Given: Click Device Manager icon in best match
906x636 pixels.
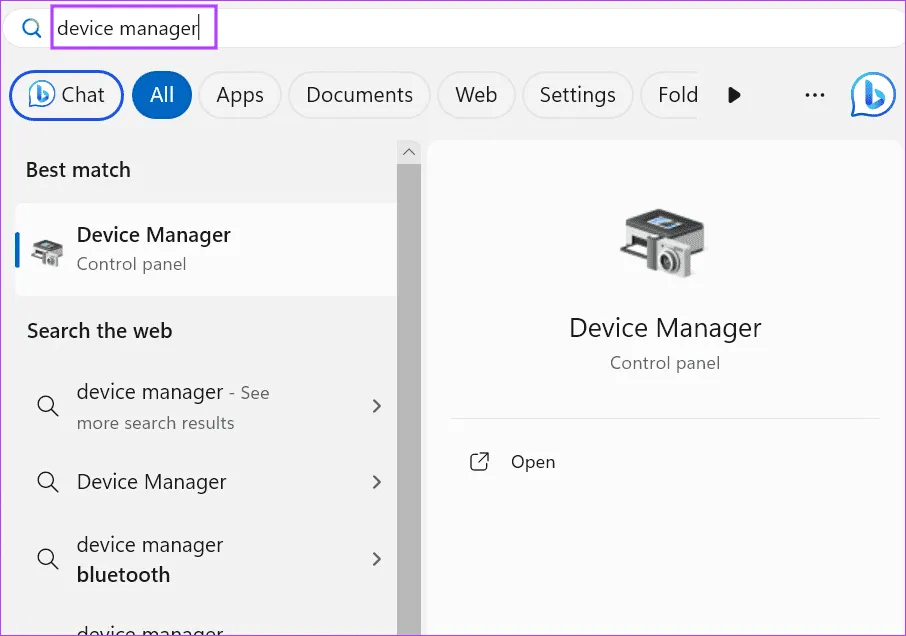Looking at the screenshot, I should point(47,250).
